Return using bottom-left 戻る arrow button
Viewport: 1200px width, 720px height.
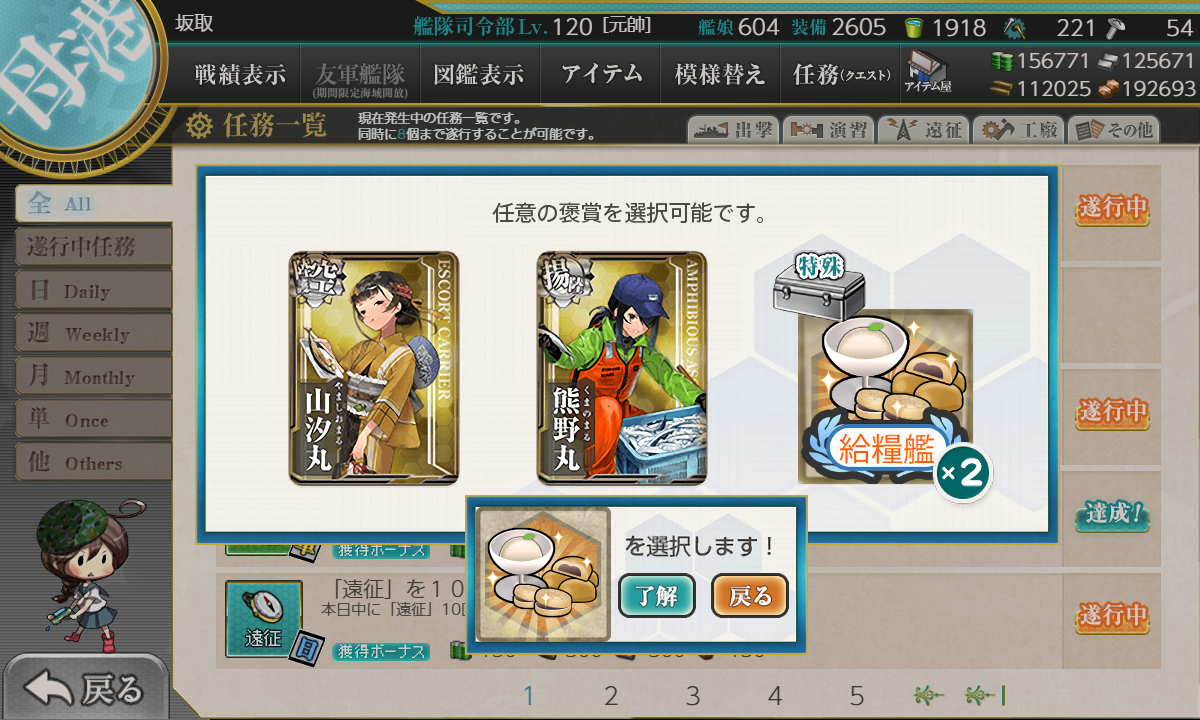tap(85, 688)
